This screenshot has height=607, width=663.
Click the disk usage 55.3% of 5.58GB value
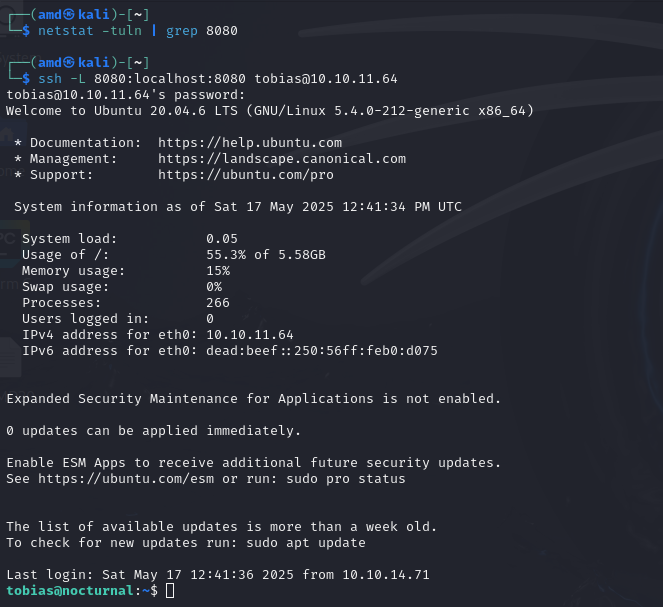[x=265, y=255]
